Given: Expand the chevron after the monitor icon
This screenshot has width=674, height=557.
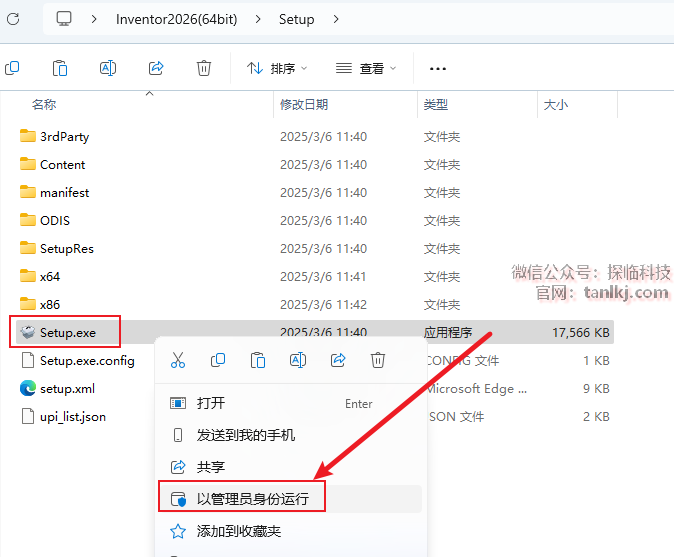Looking at the screenshot, I should (94, 19).
